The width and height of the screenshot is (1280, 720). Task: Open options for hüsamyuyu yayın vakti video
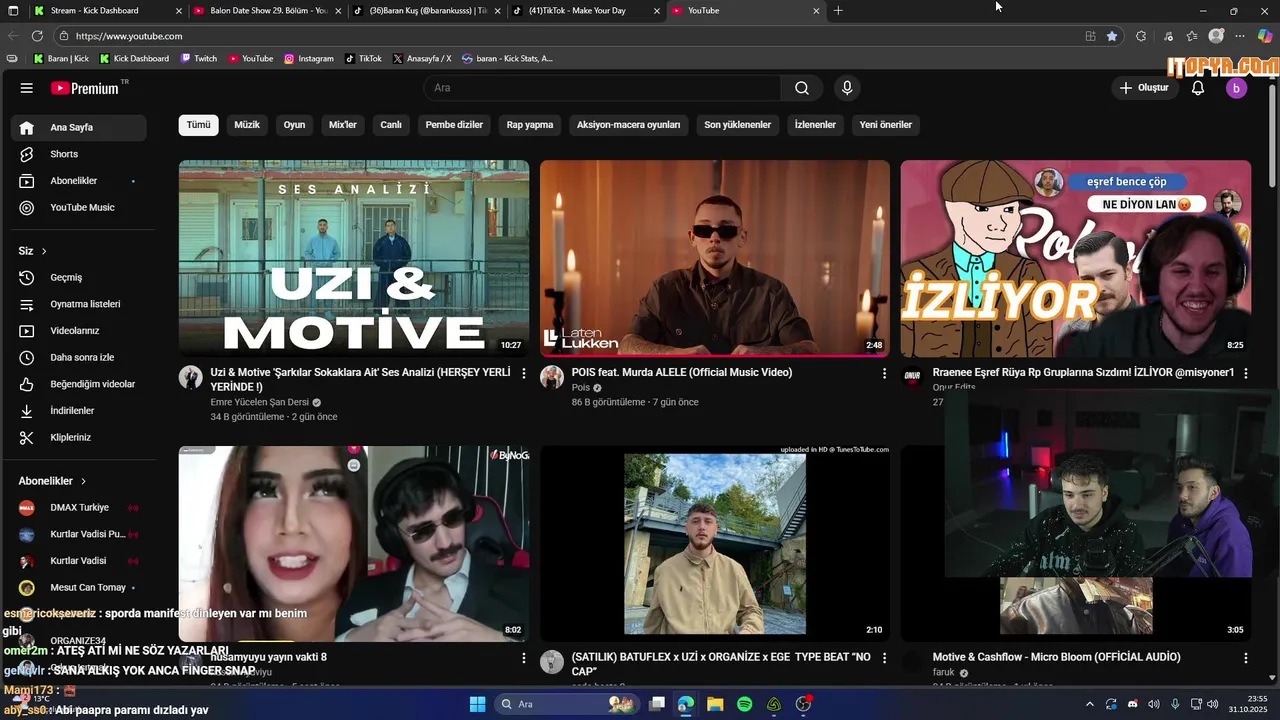pyautogui.click(x=524, y=658)
